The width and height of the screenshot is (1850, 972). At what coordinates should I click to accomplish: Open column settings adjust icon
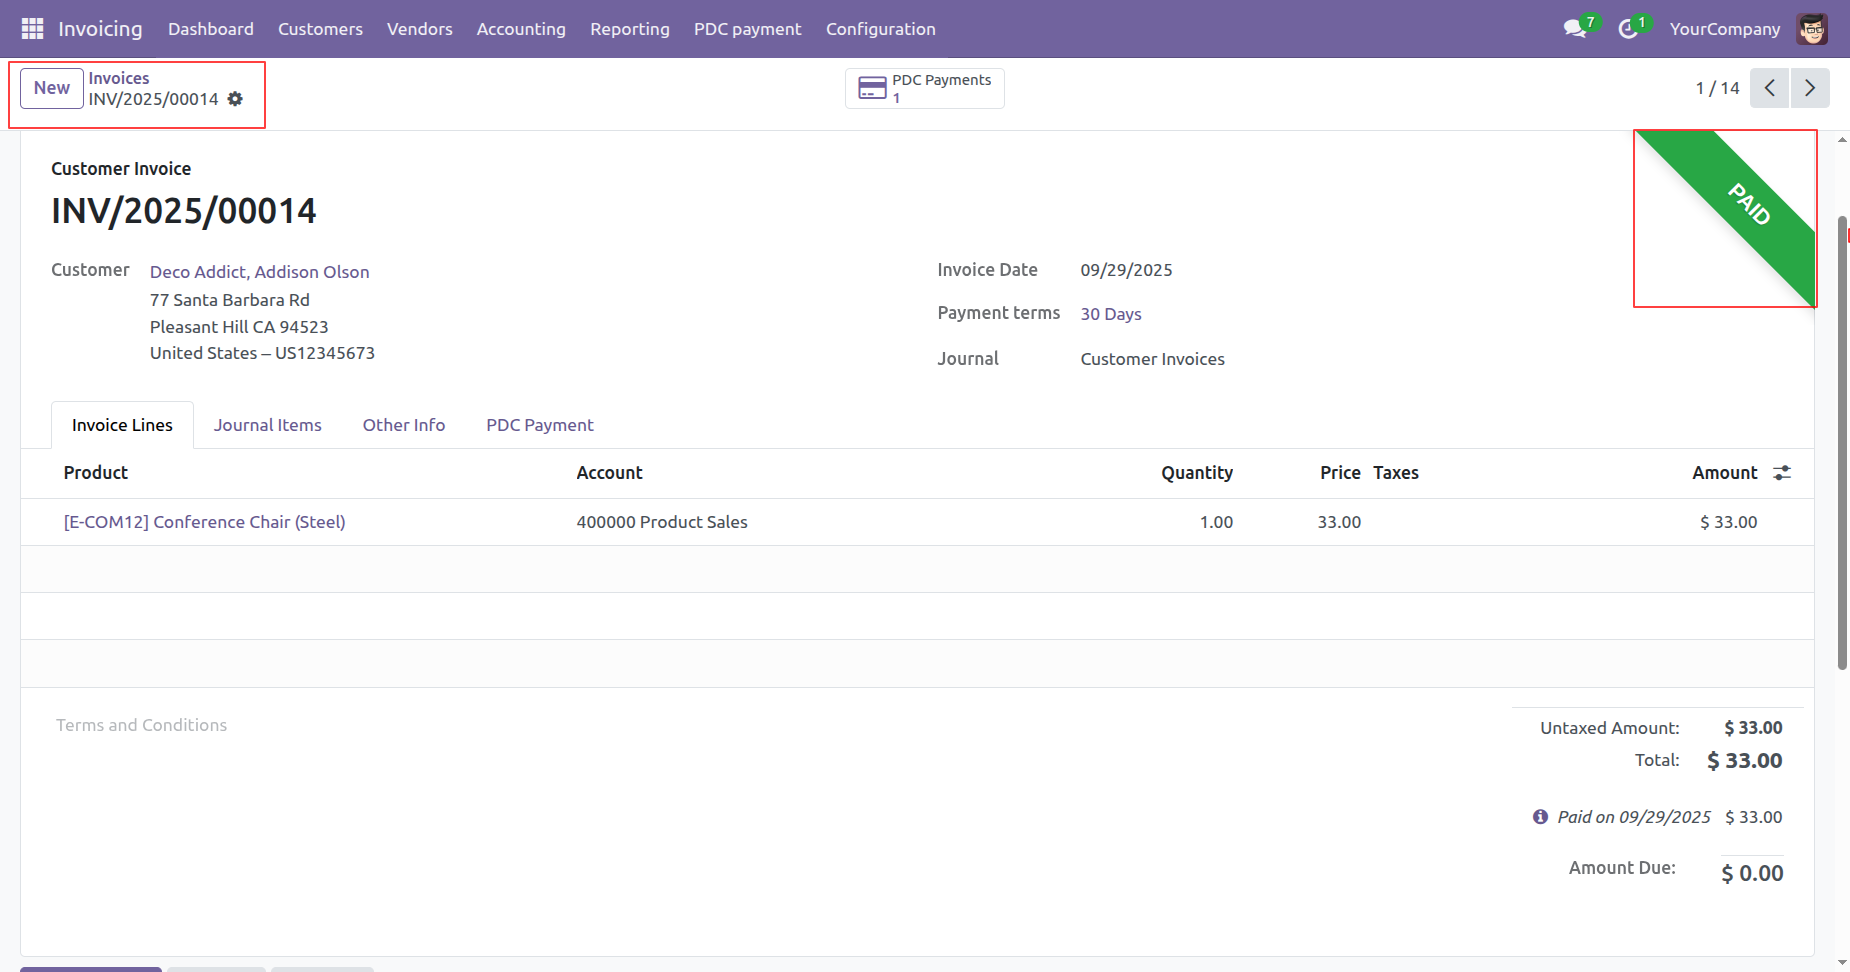click(x=1782, y=473)
